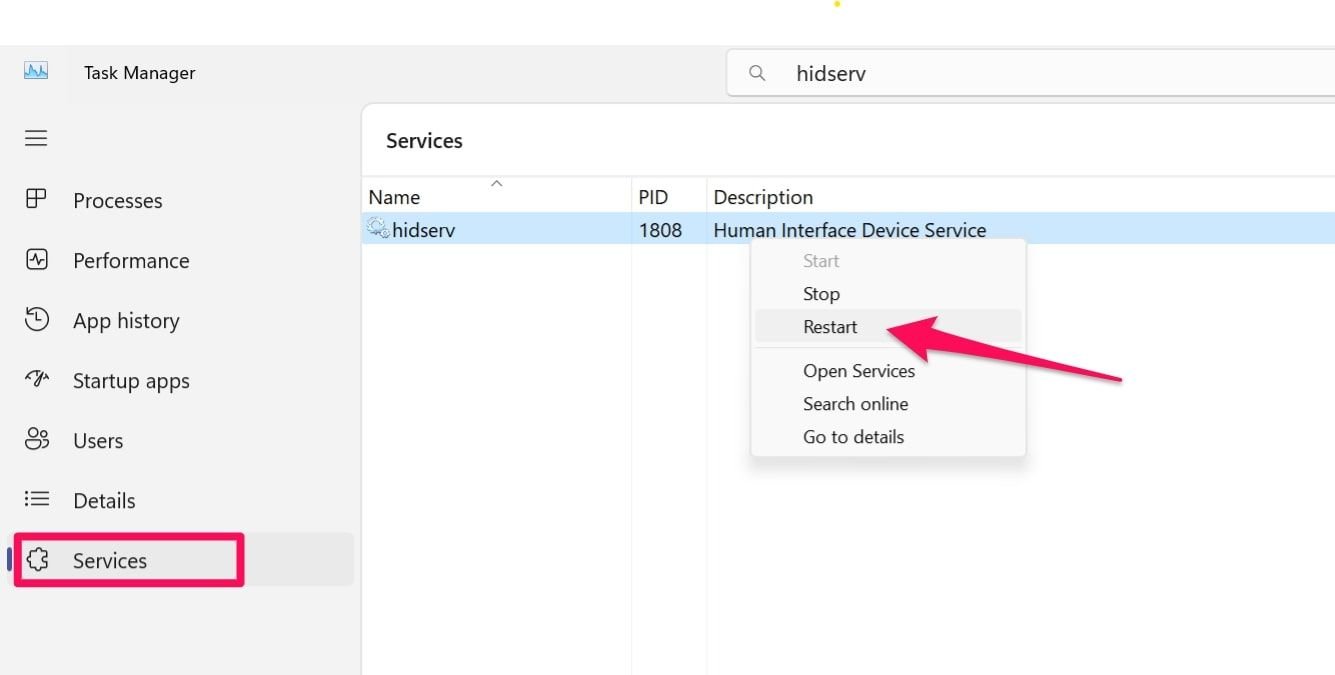The width and height of the screenshot is (1335, 675).
Task: Choose Stop from the context menu
Action: (821, 294)
